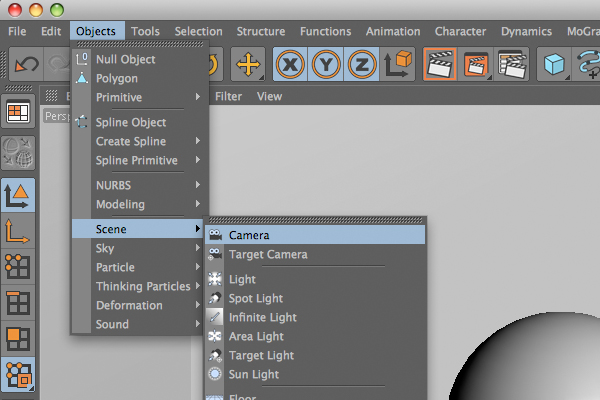This screenshot has height=400, width=600.
Task: Open the Structure menu
Action: 261,31
